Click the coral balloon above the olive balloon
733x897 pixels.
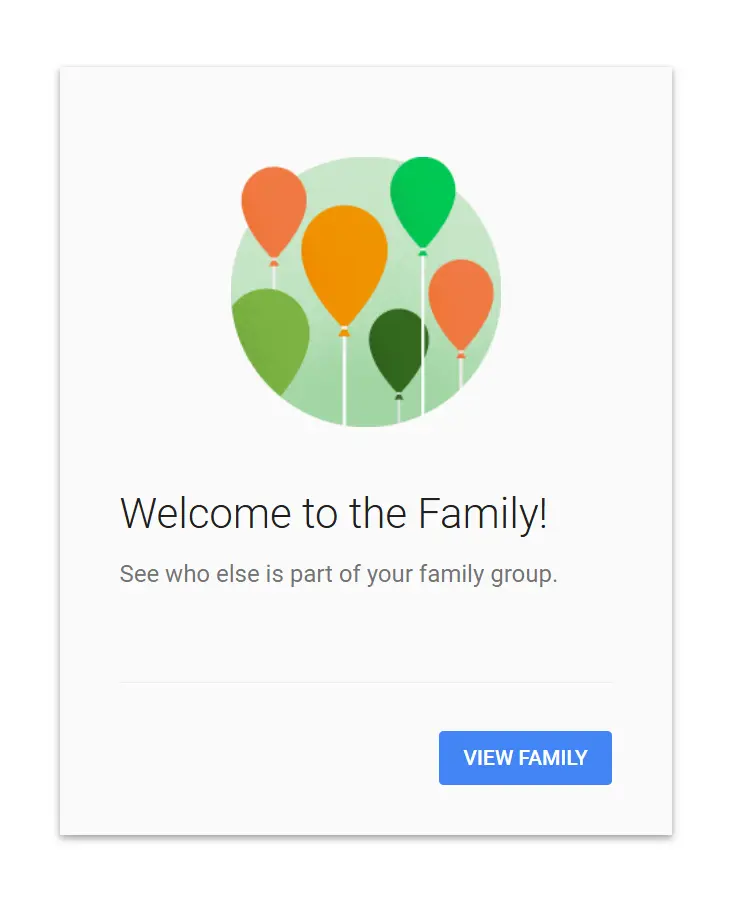(x=274, y=211)
